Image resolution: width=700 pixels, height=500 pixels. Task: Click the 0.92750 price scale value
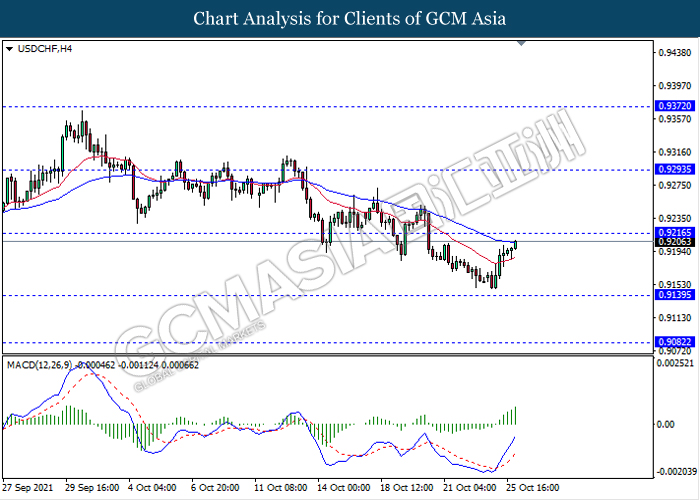point(675,185)
